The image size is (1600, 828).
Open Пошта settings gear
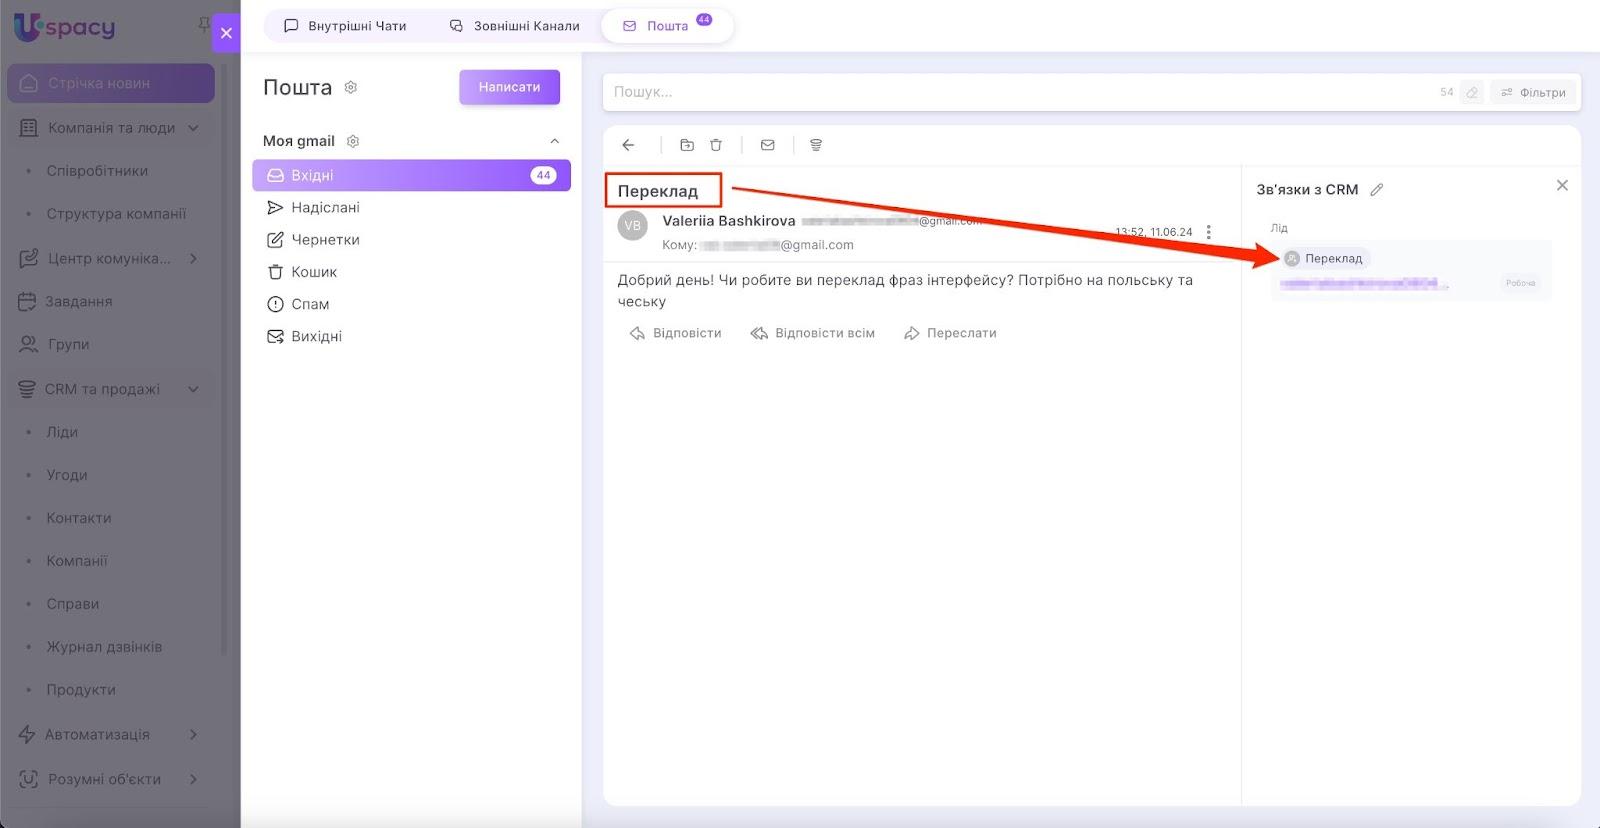click(351, 88)
